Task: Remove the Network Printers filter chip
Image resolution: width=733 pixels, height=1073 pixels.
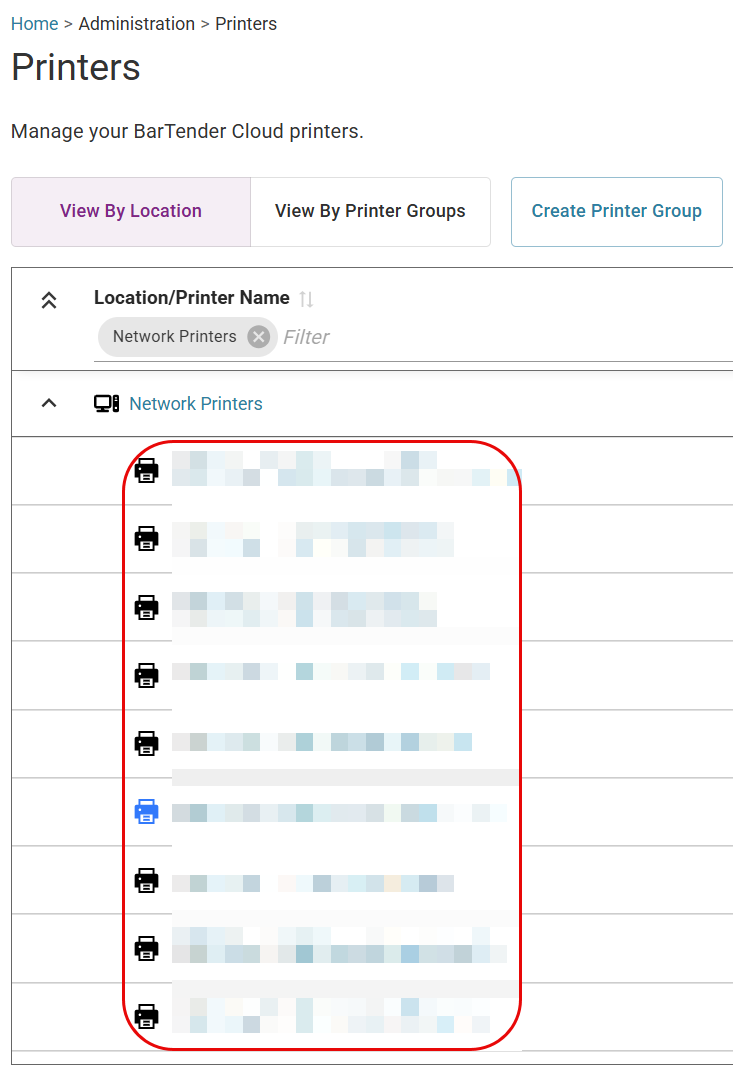Action: click(x=258, y=337)
